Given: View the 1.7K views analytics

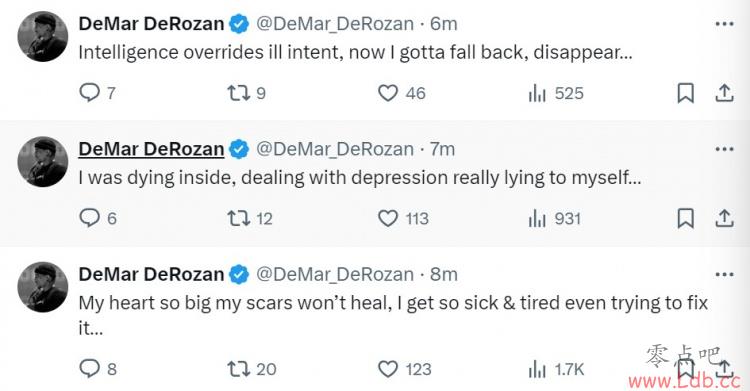Looking at the screenshot, I should (556, 369).
